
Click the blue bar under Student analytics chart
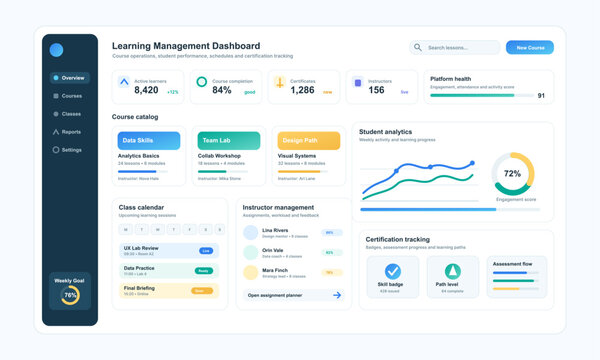pos(450,210)
